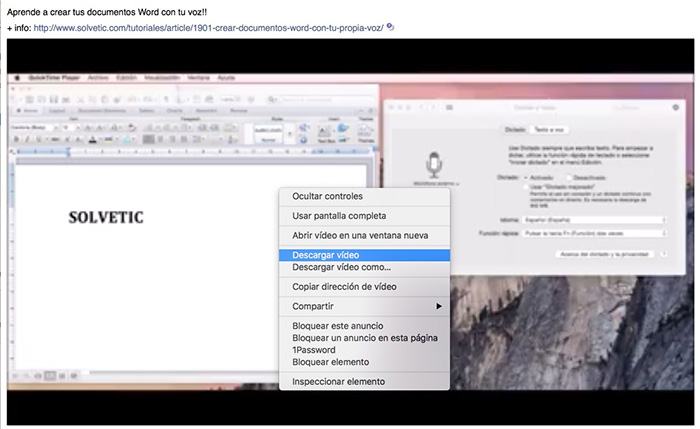Click the microphone icon in the dictation panel
Image resolution: width=700 pixels, height=429 pixels.
434,164
